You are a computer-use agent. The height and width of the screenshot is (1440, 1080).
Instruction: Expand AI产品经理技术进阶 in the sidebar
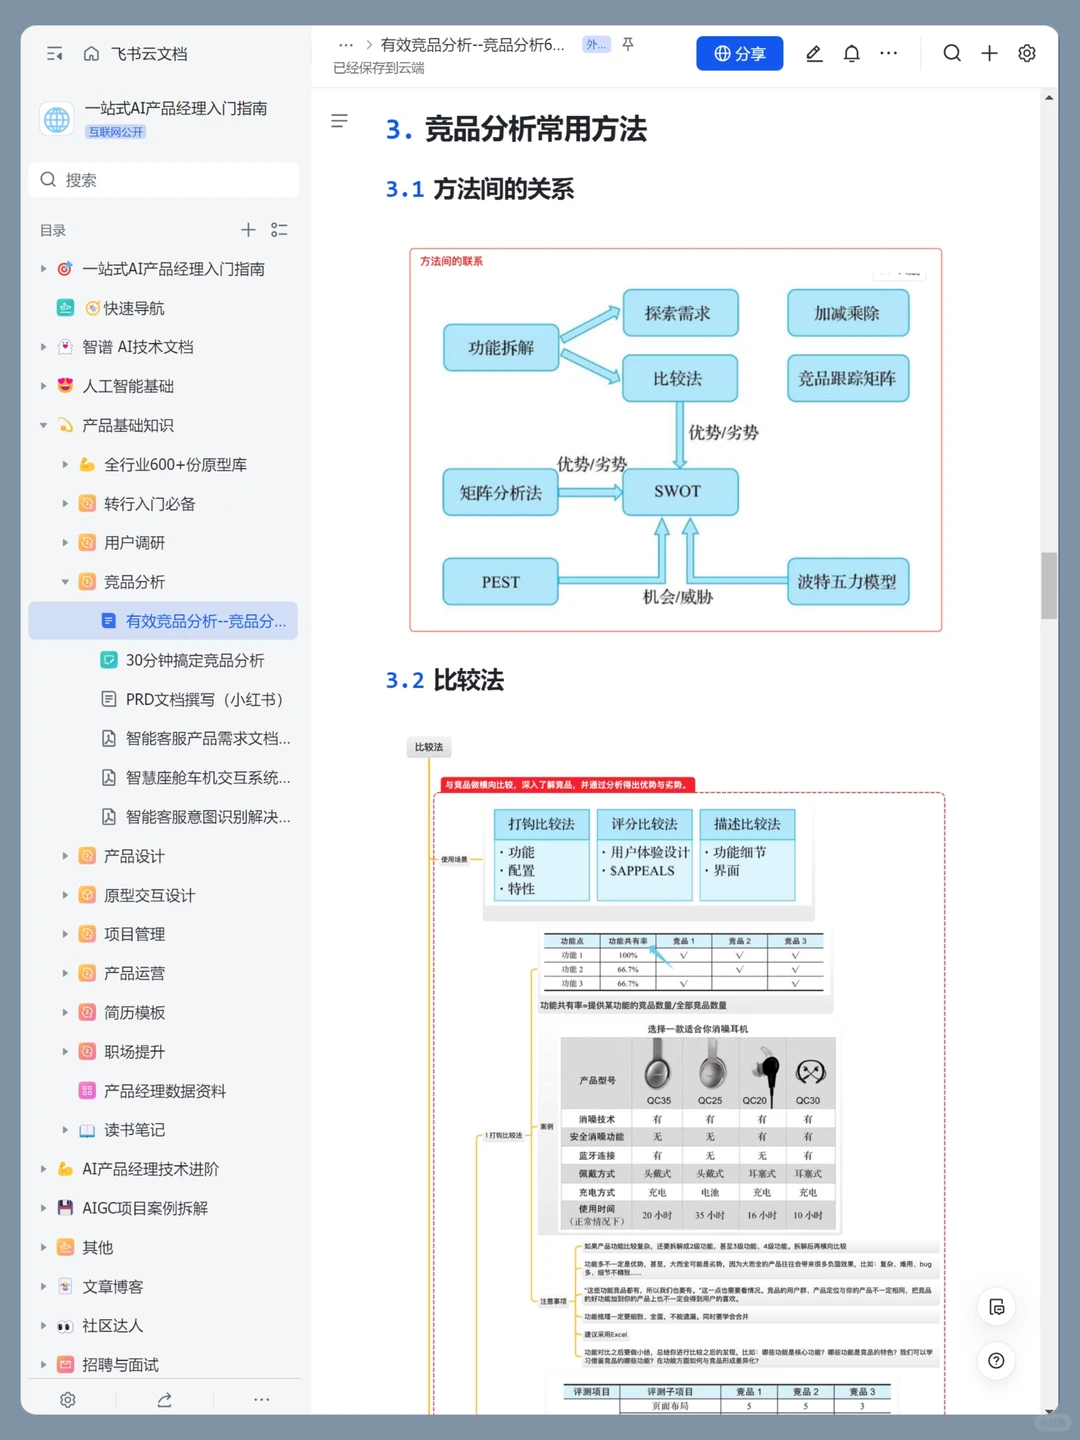point(43,1168)
